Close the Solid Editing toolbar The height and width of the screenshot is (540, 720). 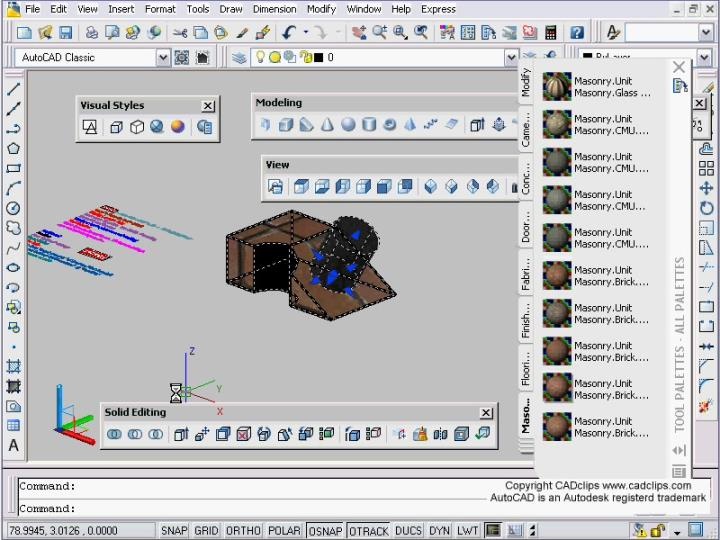486,413
